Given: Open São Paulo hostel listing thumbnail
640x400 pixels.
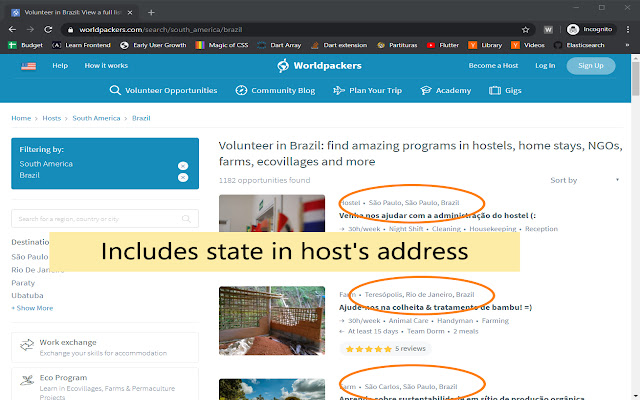Looking at the screenshot, I should click(272, 213).
